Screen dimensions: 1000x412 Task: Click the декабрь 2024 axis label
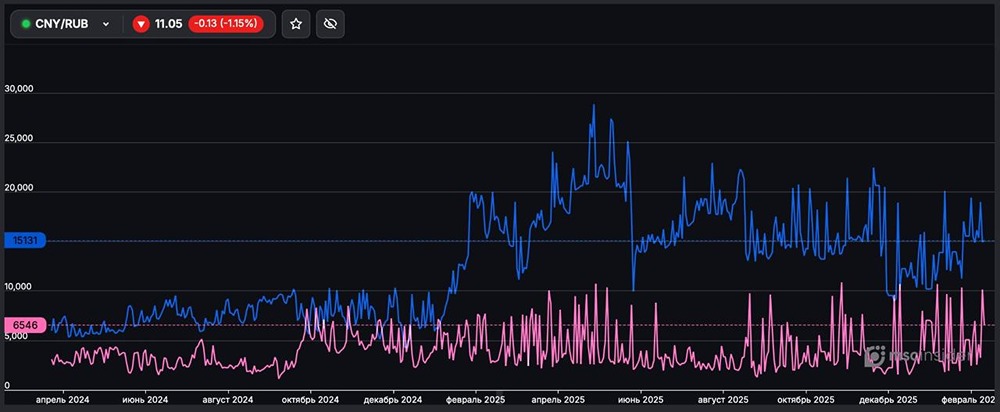click(393, 399)
